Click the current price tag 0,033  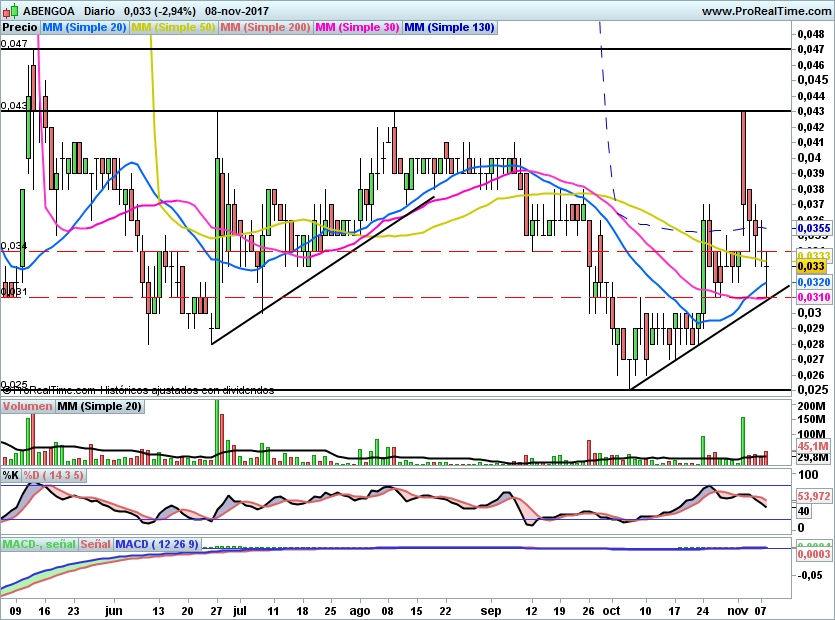coord(811,267)
